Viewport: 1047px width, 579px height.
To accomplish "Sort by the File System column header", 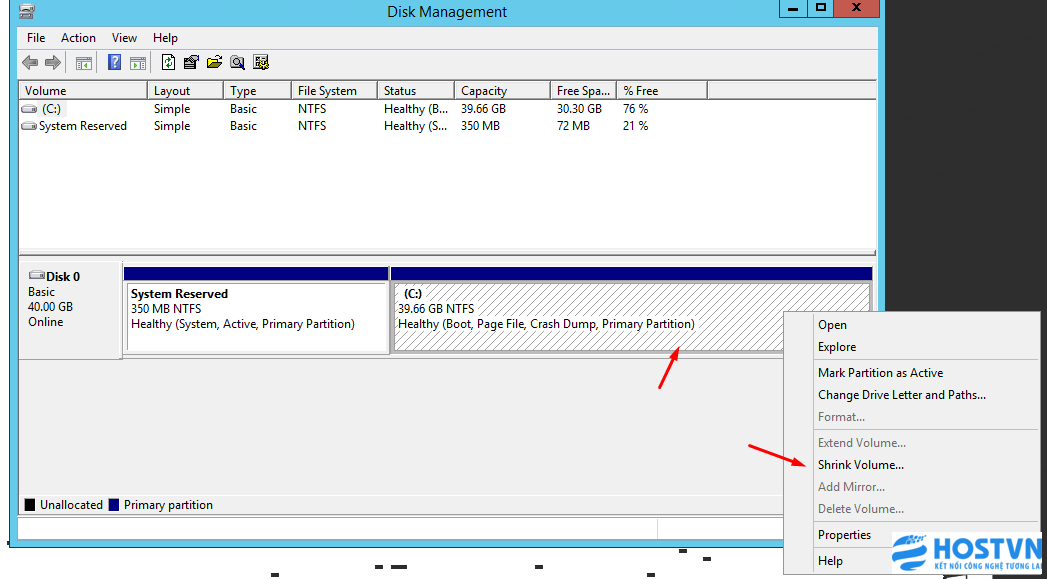I will [335, 91].
